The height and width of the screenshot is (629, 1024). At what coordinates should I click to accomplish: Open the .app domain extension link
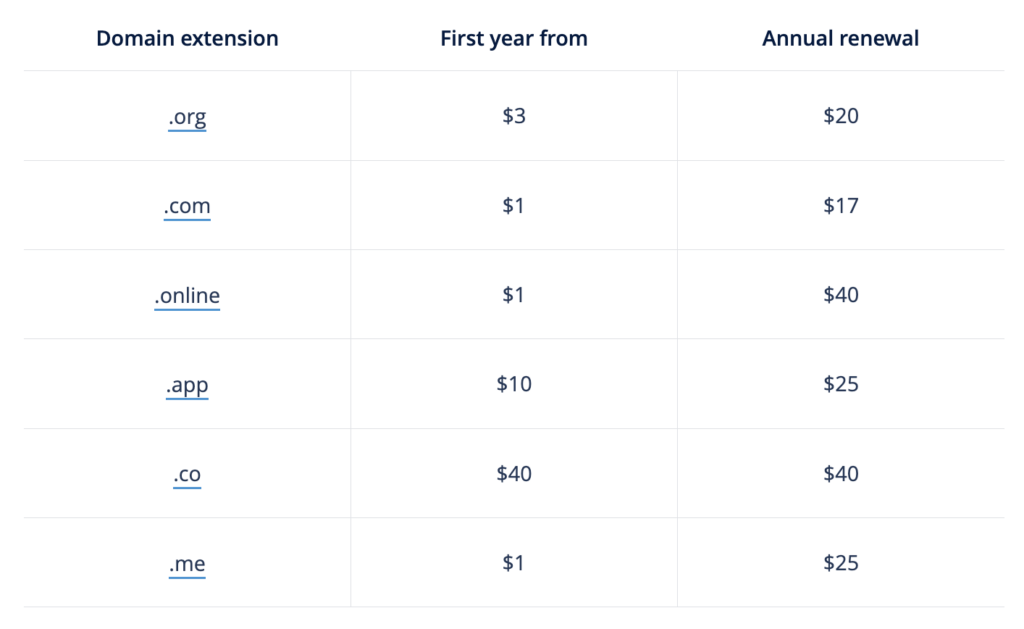[187, 385]
